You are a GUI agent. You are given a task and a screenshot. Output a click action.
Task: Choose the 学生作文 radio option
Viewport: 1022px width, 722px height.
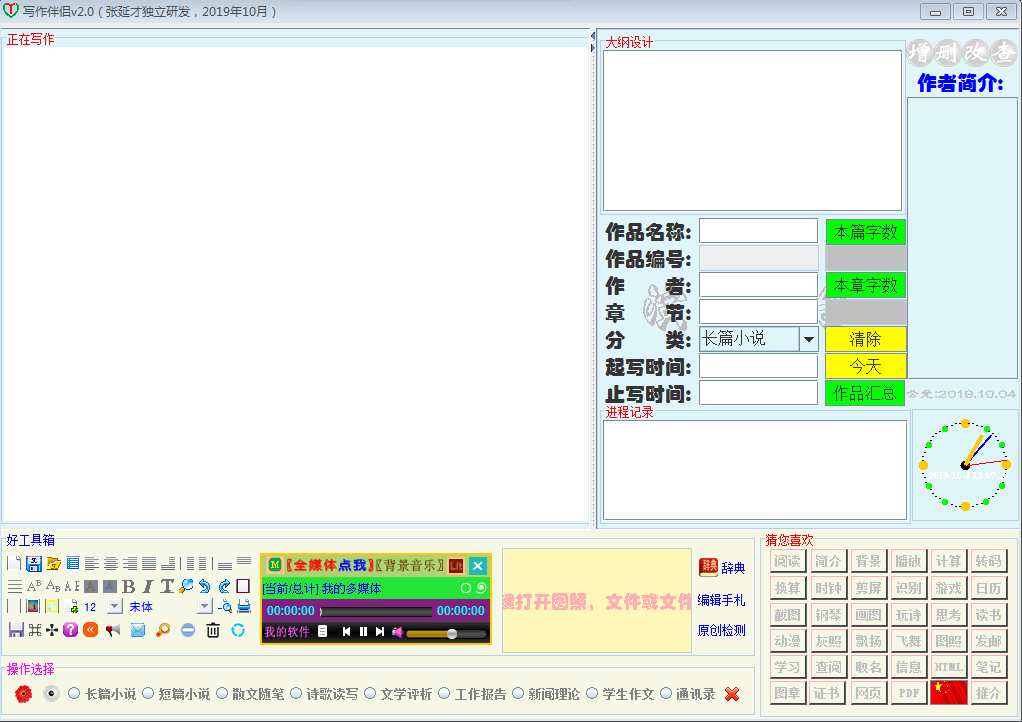tap(592, 693)
